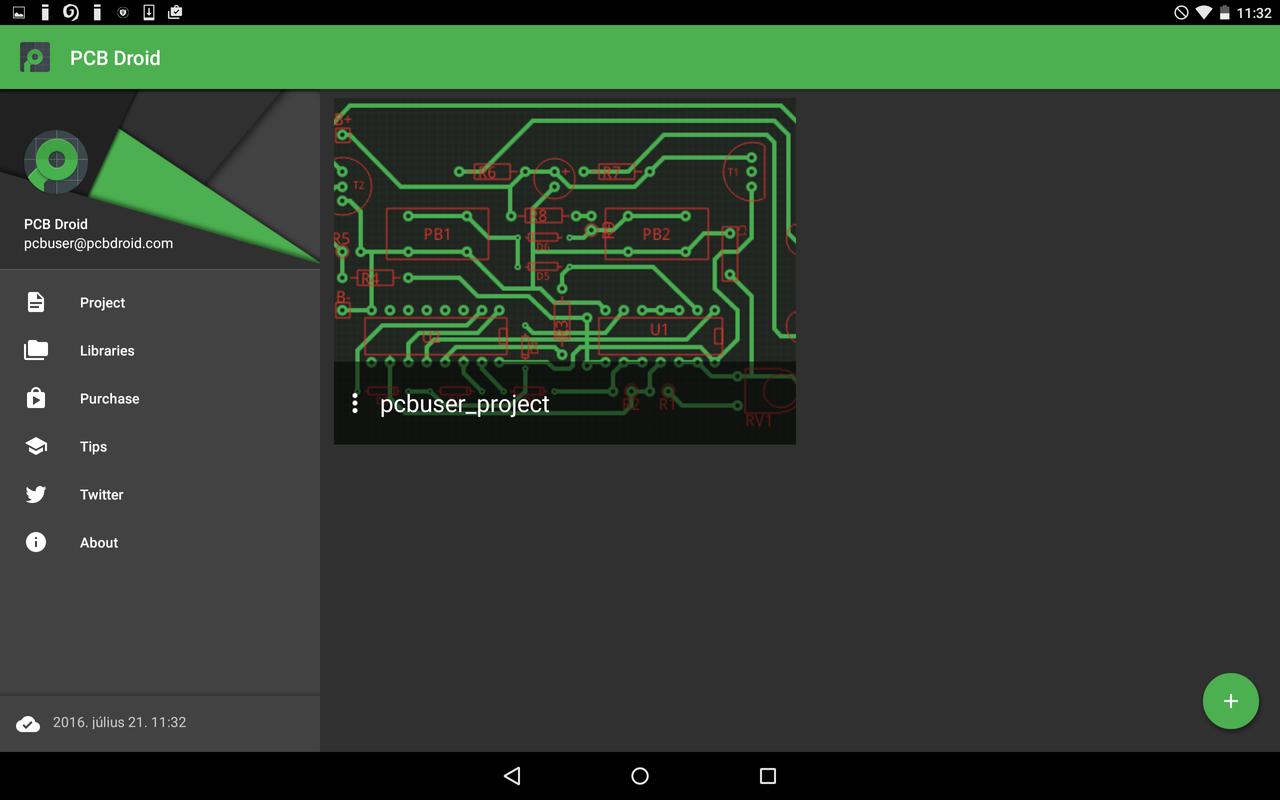Screen dimensions: 1280x800
Task: Tap the round user avatar in drawer
Action: tap(56, 161)
